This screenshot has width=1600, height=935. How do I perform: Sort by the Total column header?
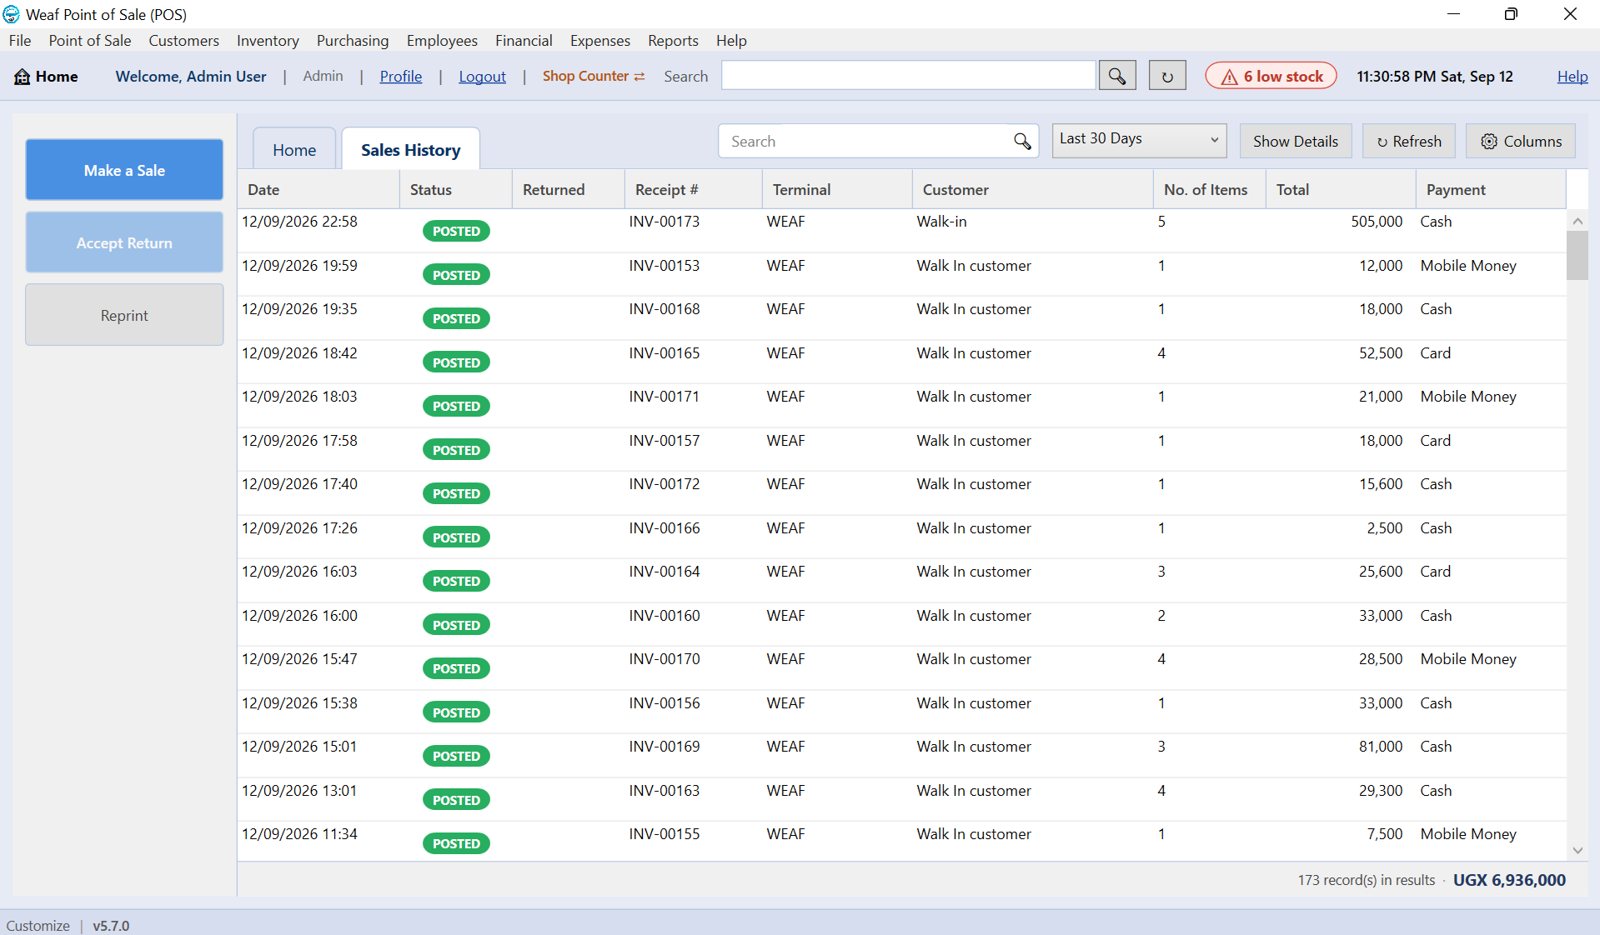coord(1340,189)
